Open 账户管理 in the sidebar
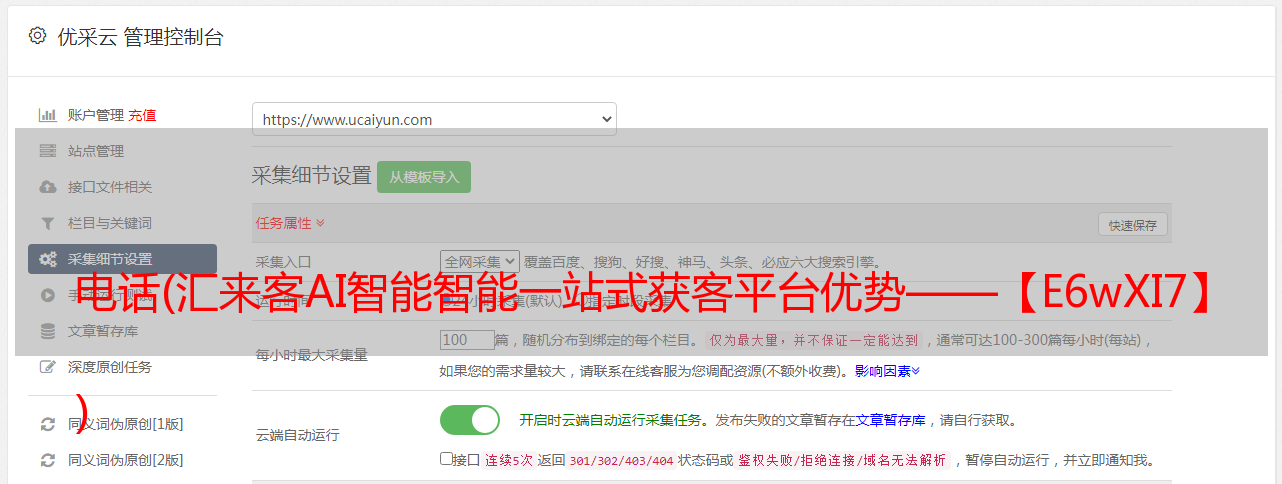 pyautogui.click(x=96, y=115)
